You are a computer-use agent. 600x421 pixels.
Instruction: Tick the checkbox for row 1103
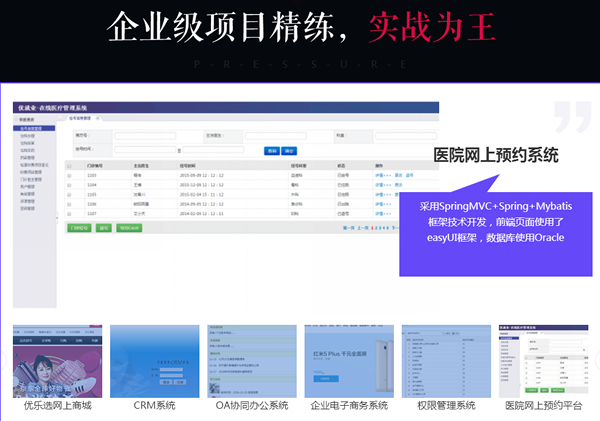(71, 176)
